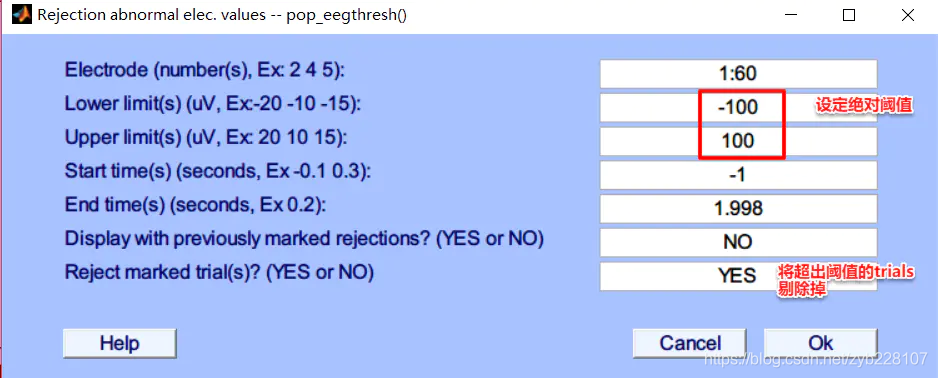Image resolution: width=938 pixels, height=378 pixels.
Task: Select the Lower limit field with -100
Action: click(738, 108)
